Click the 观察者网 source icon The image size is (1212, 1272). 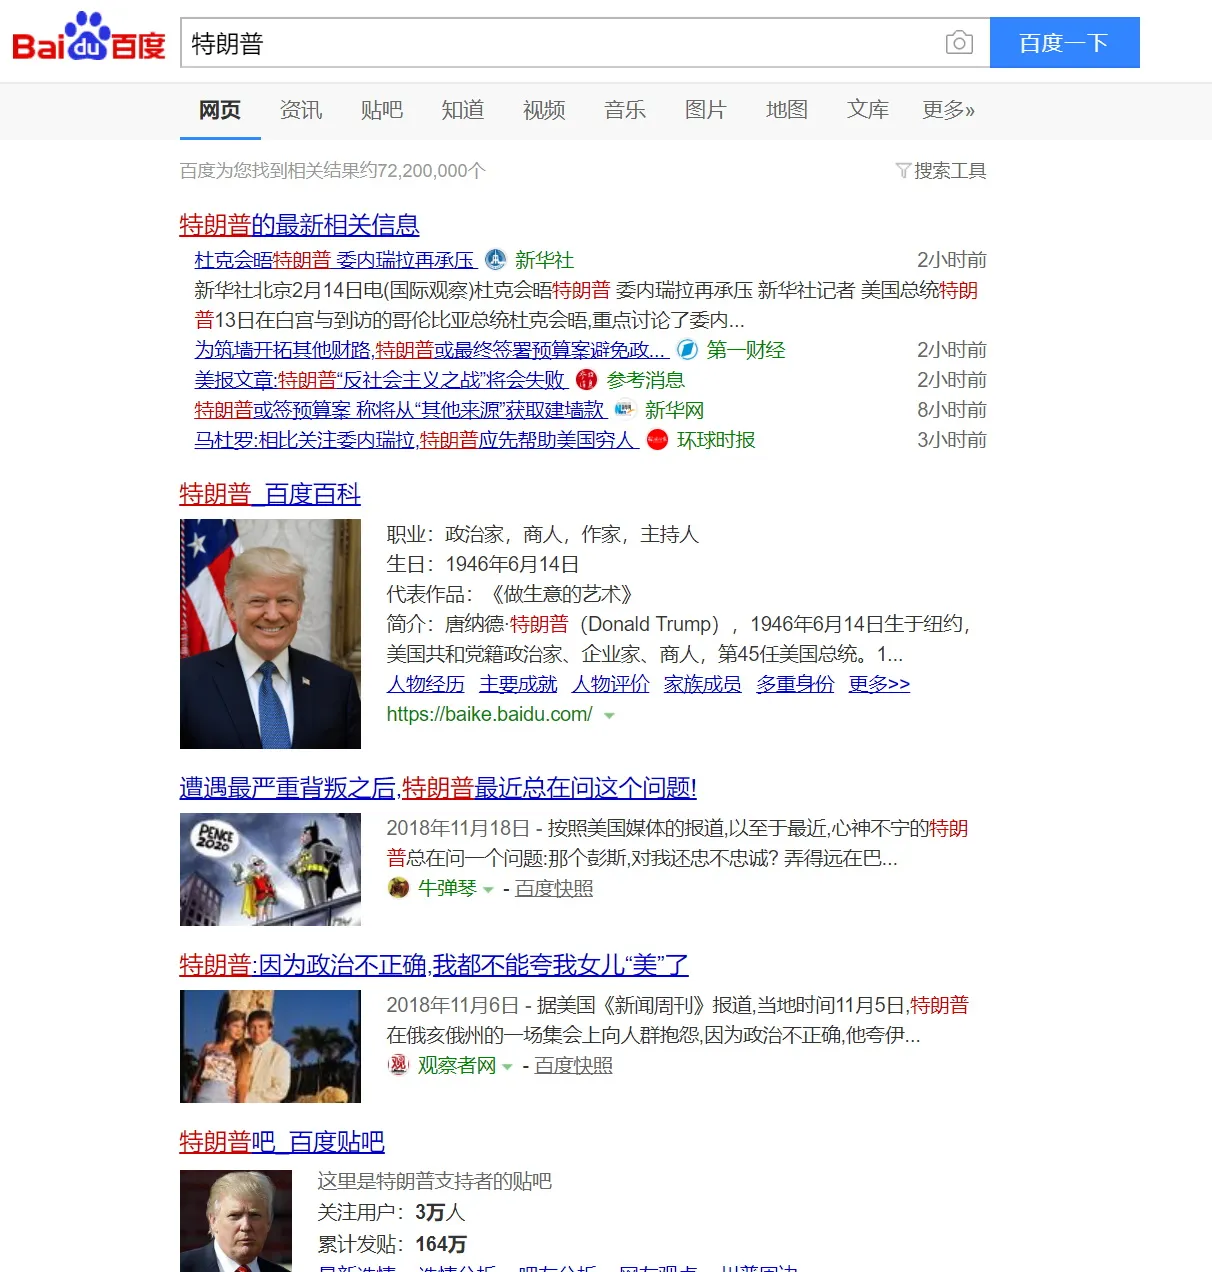[x=398, y=1065]
